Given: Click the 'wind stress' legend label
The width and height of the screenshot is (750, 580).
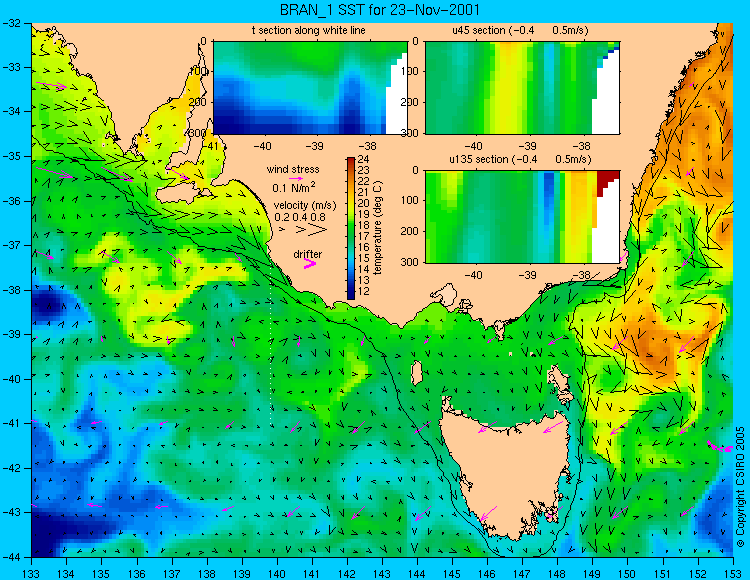Looking at the screenshot, I should click(293, 169).
